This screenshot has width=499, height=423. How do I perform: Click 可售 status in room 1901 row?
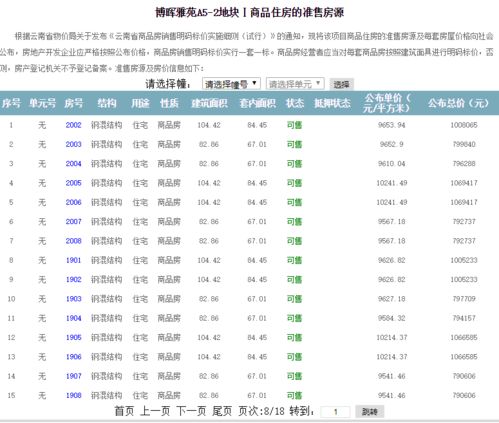click(294, 260)
